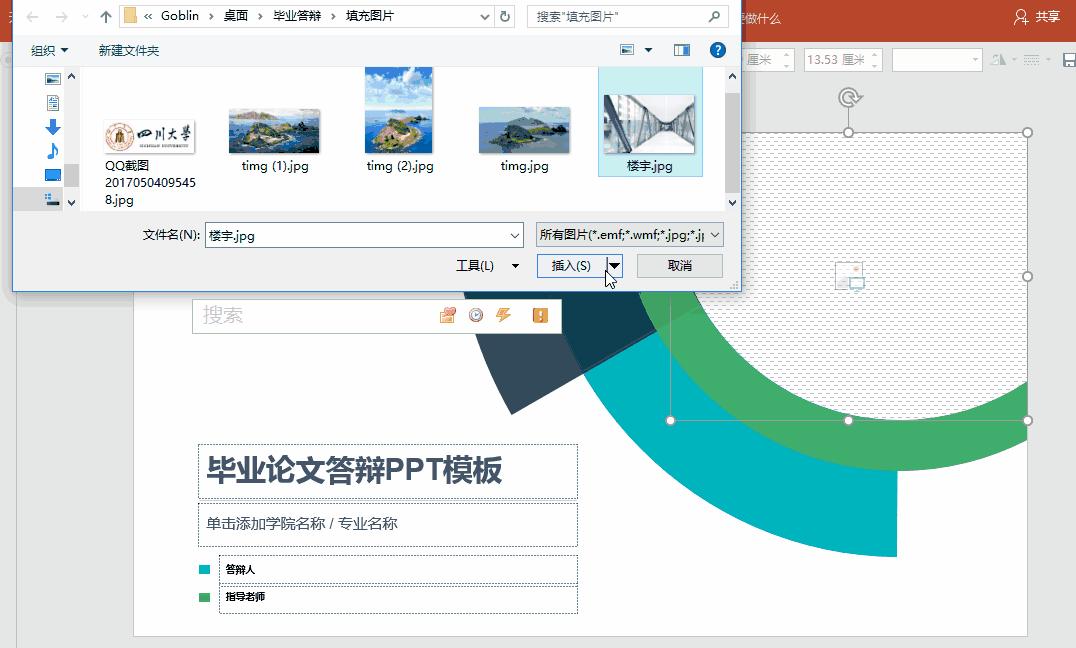Click the align lines ribbon icon
Image resolution: width=1076 pixels, height=648 pixels.
[1031, 60]
